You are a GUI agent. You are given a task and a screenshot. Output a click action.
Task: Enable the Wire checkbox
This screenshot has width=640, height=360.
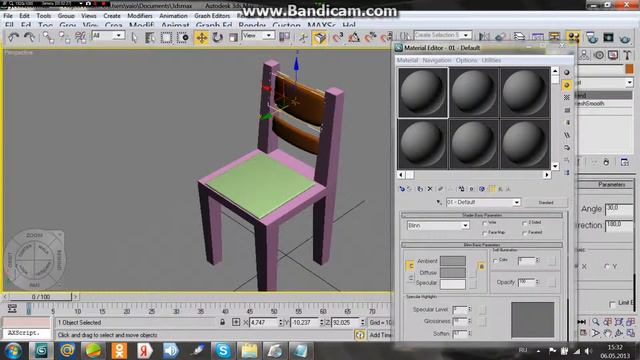click(485, 223)
